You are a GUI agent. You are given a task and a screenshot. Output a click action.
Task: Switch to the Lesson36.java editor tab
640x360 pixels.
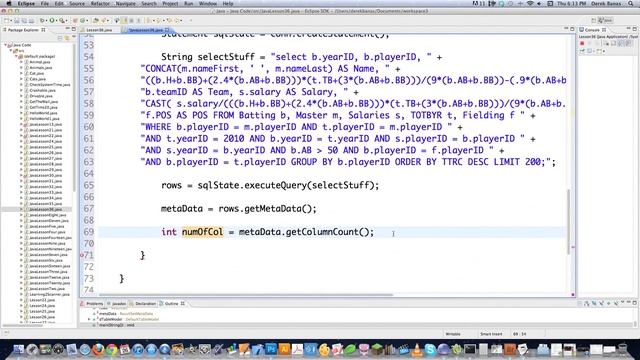point(99,30)
